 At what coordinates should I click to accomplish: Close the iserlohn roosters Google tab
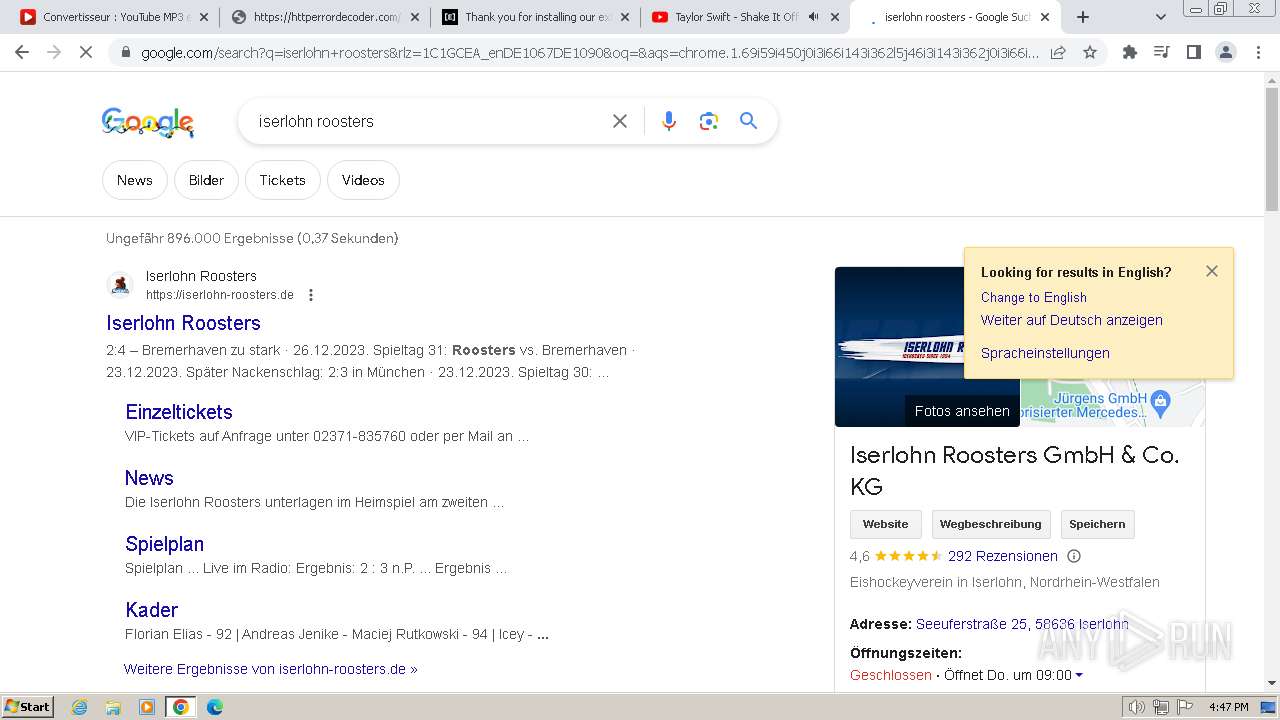click(1045, 17)
